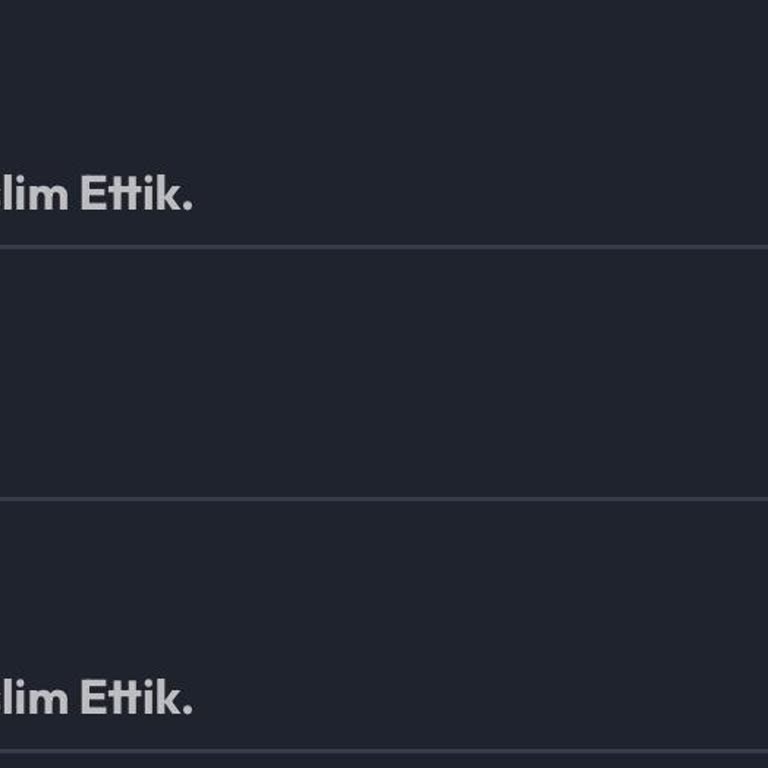Click the lower "Ettik." message text
This screenshot has width=768, height=768.
pyautogui.click(x=135, y=698)
